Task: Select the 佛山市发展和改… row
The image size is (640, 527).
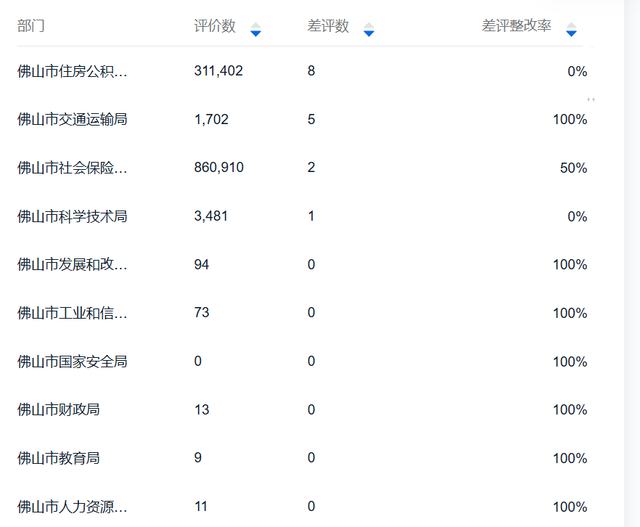Action: point(302,265)
